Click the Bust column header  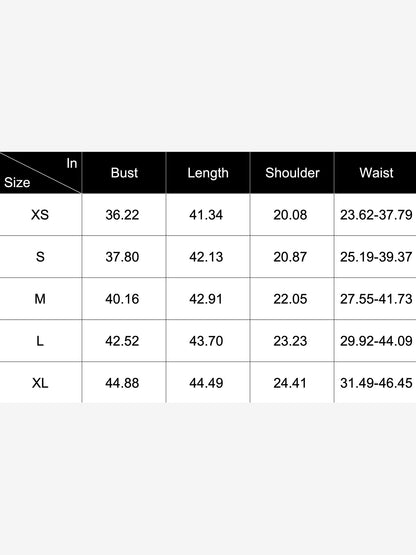click(124, 173)
